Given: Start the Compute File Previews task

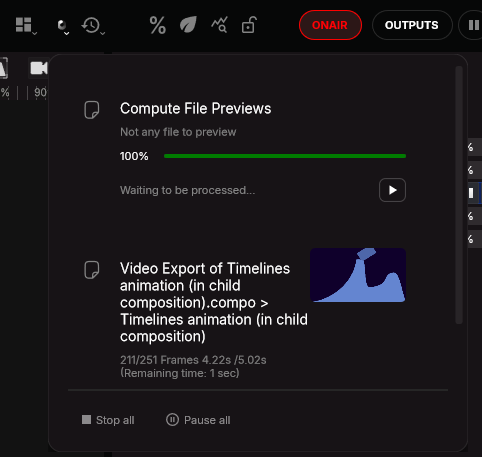Looking at the screenshot, I should [x=392, y=190].
